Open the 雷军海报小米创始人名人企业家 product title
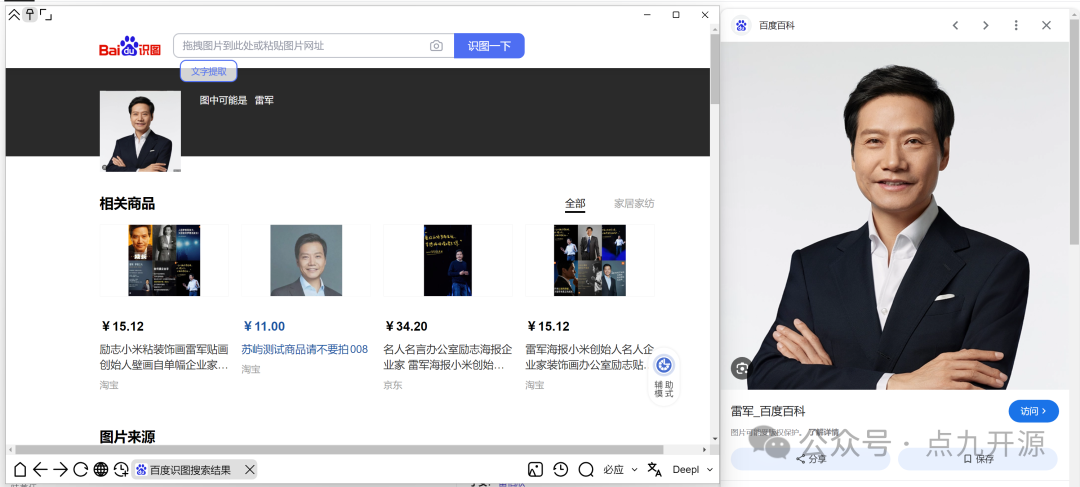This screenshot has height=487, width=1080. coord(590,357)
